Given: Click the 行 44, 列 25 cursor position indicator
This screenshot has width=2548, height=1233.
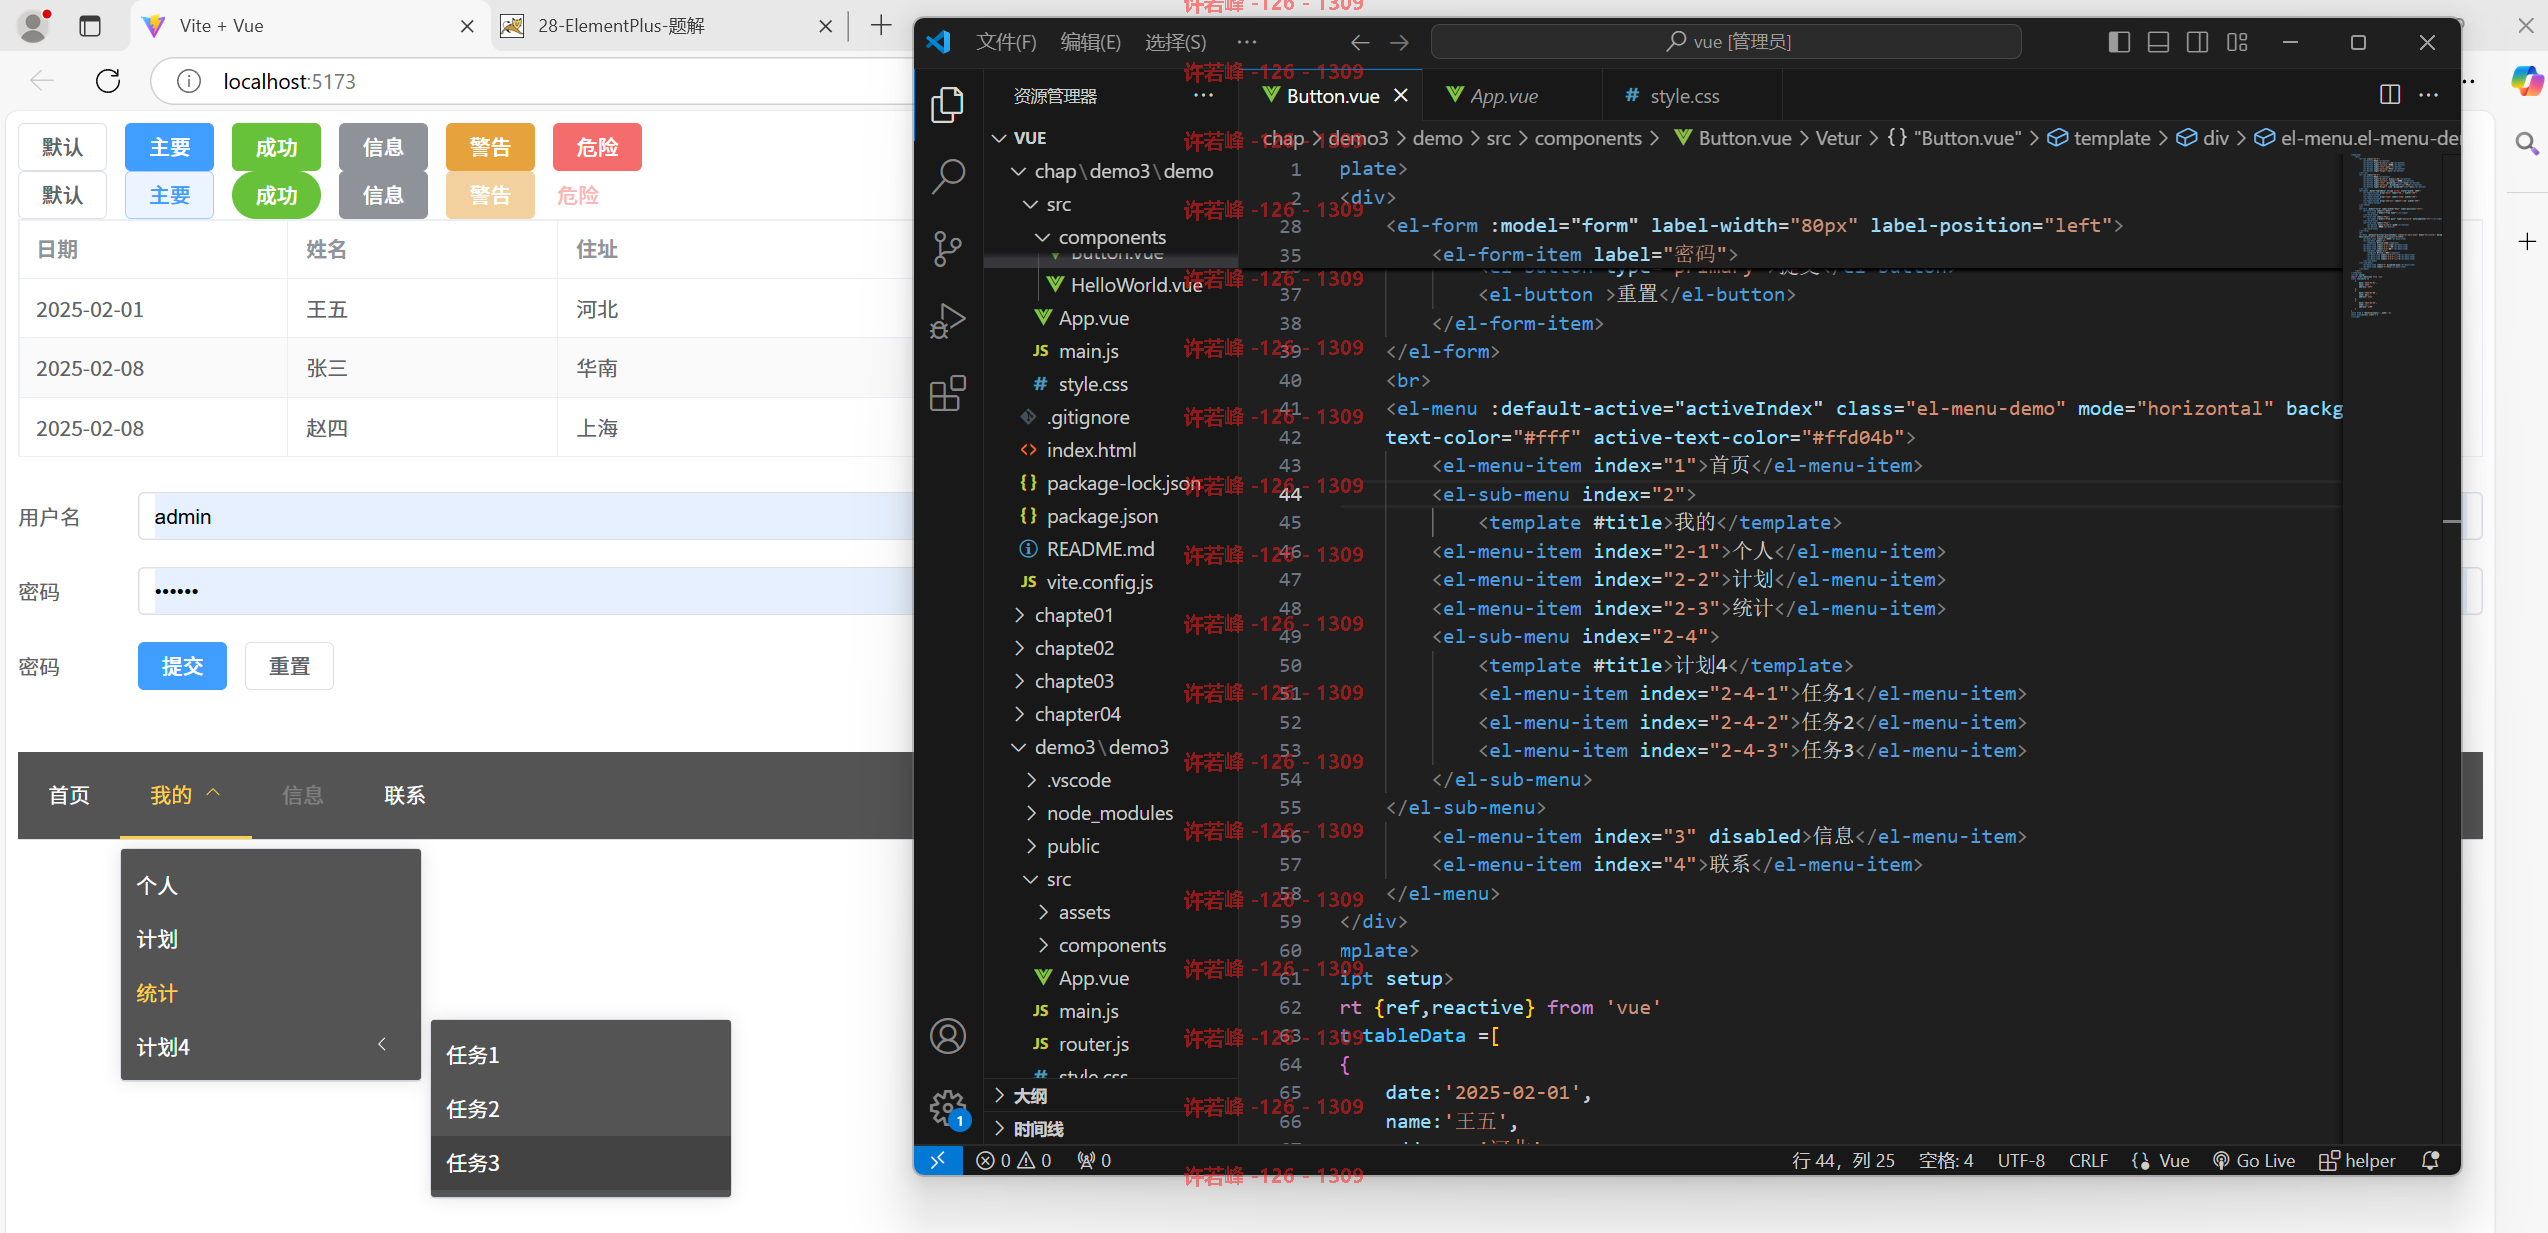Looking at the screenshot, I should click(1843, 1160).
